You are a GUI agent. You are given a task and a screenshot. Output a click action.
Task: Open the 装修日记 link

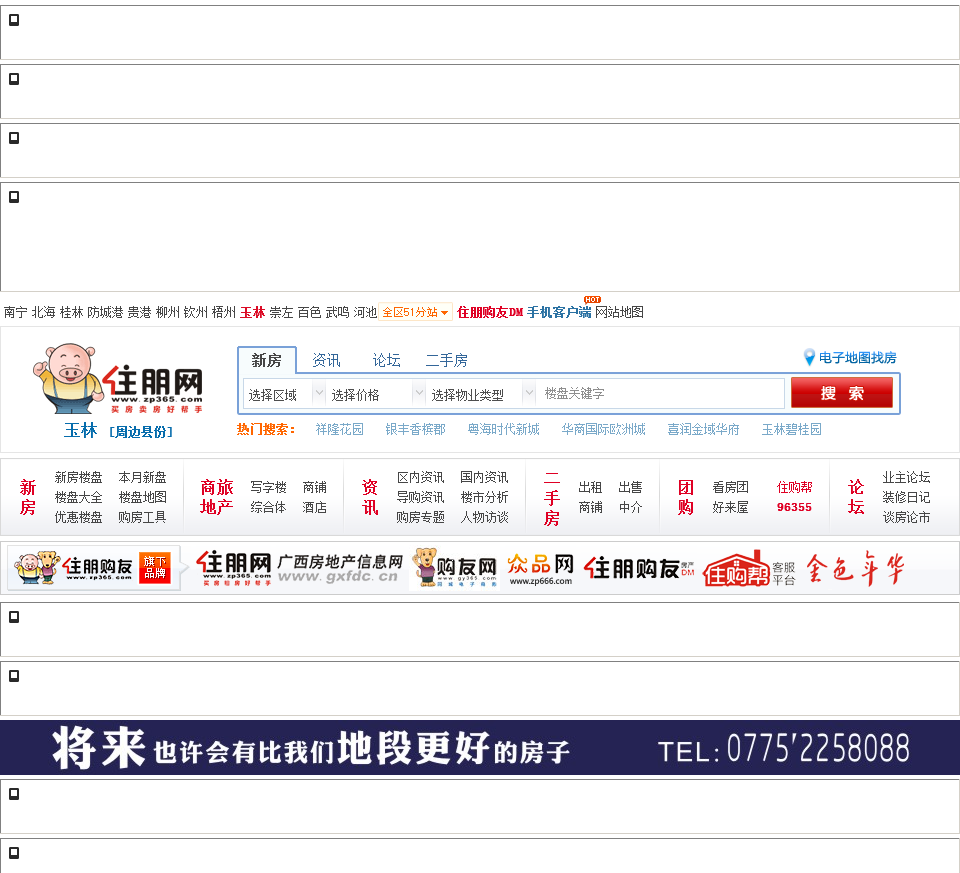pyautogui.click(x=906, y=497)
